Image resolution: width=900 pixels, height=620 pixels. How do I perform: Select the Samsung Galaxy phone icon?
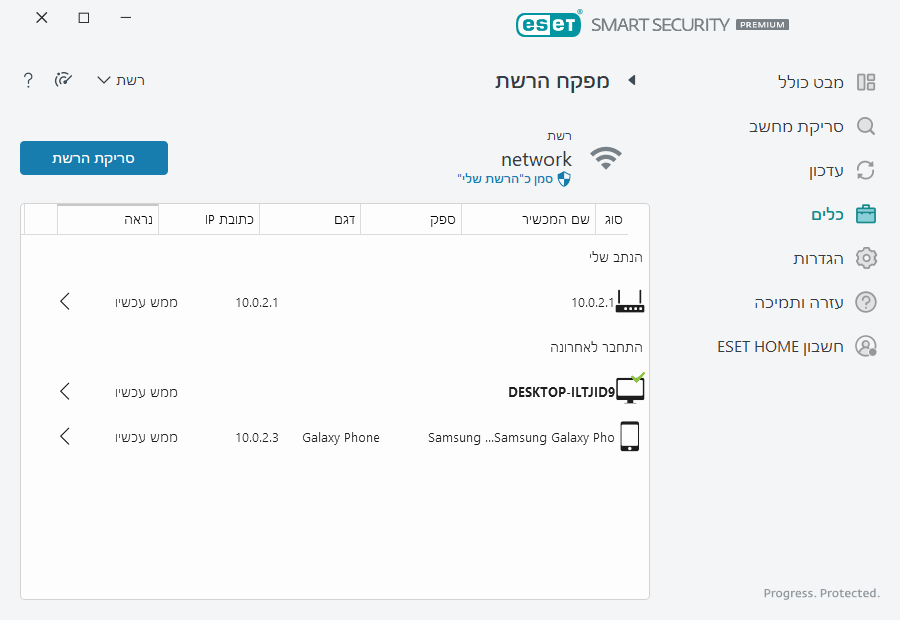629,437
